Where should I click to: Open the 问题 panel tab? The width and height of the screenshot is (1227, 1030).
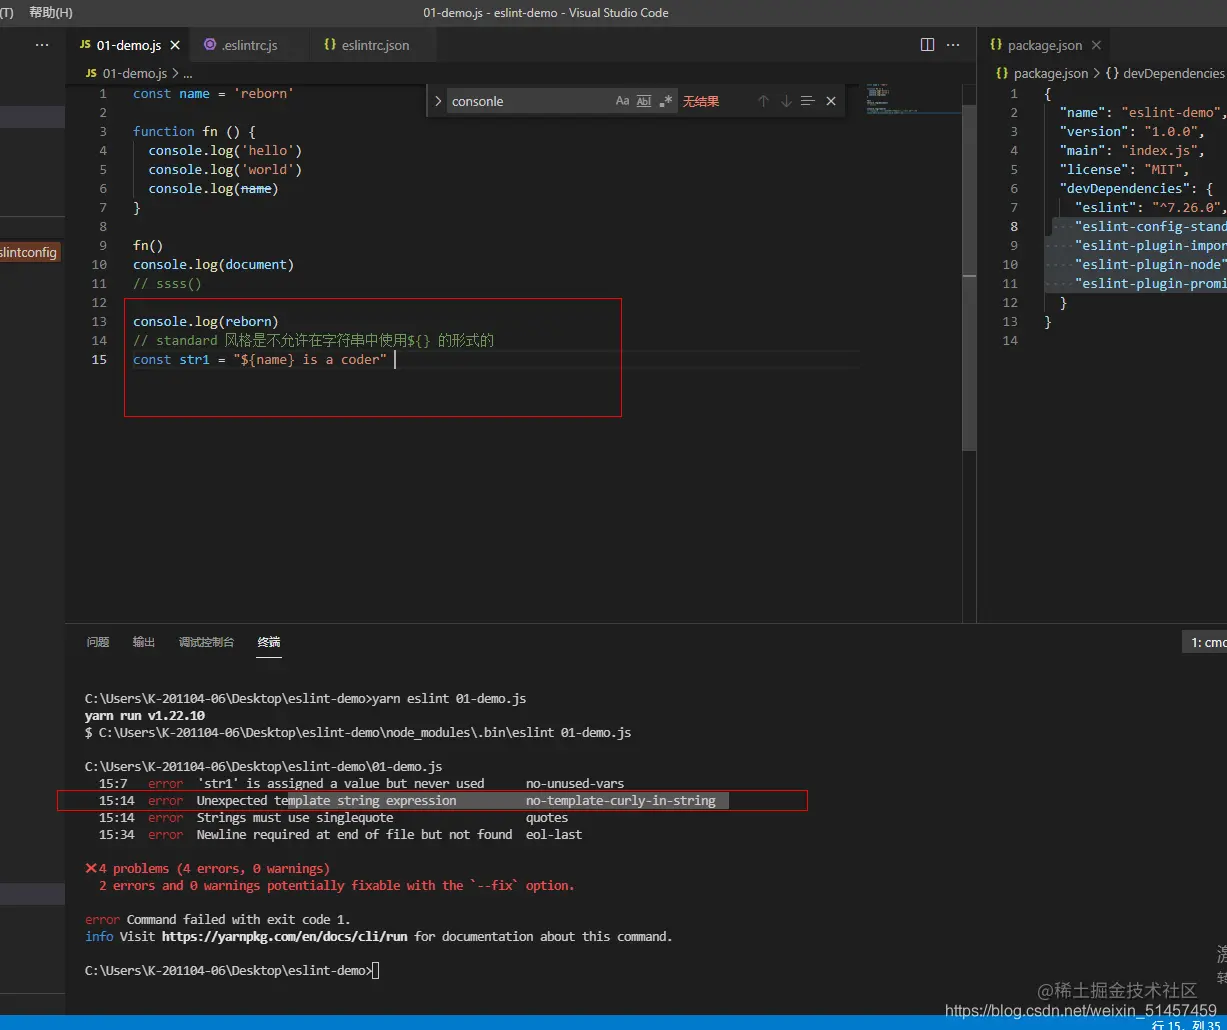pos(98,642)
